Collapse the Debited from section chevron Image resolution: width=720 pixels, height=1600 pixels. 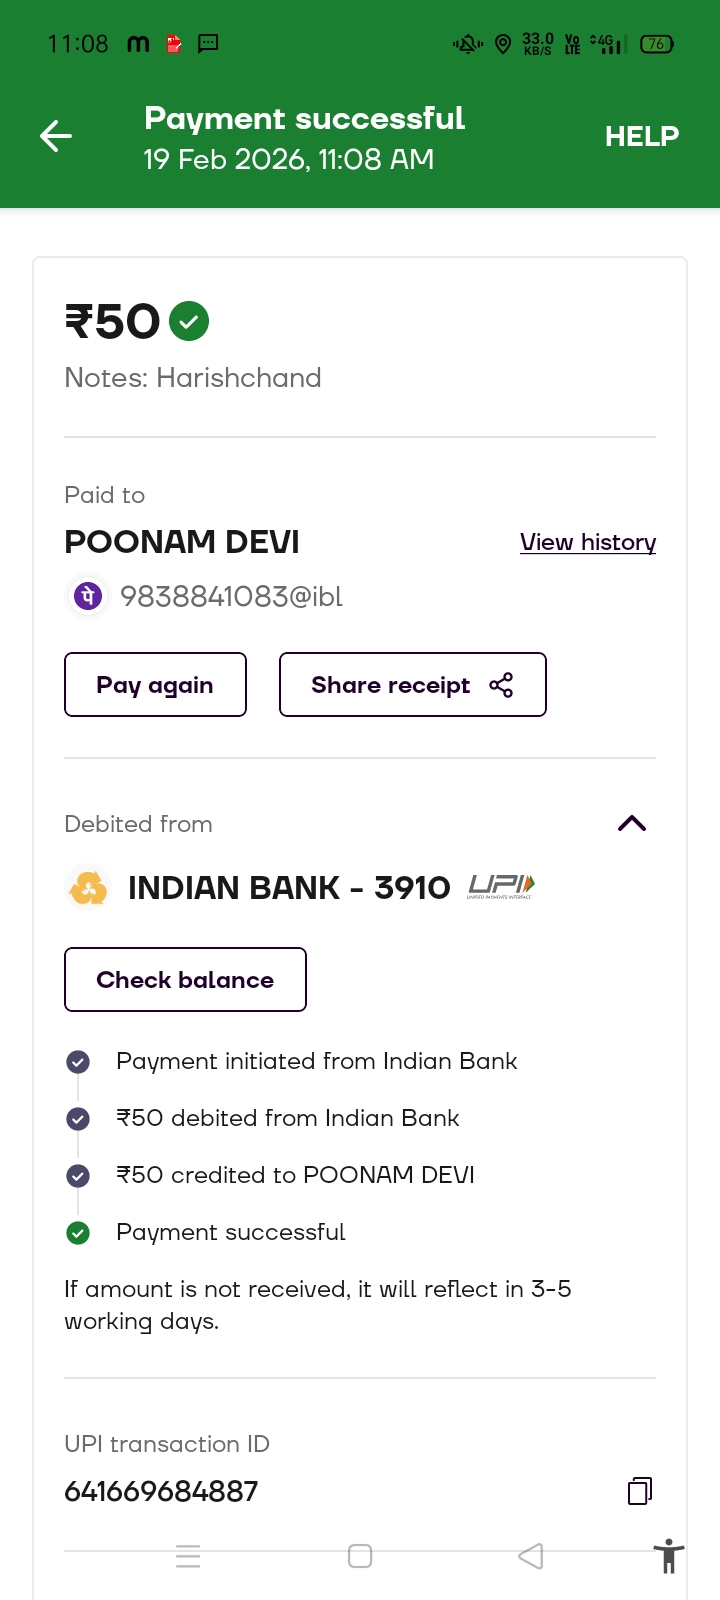pyautogui.click(x=632, y=824)
